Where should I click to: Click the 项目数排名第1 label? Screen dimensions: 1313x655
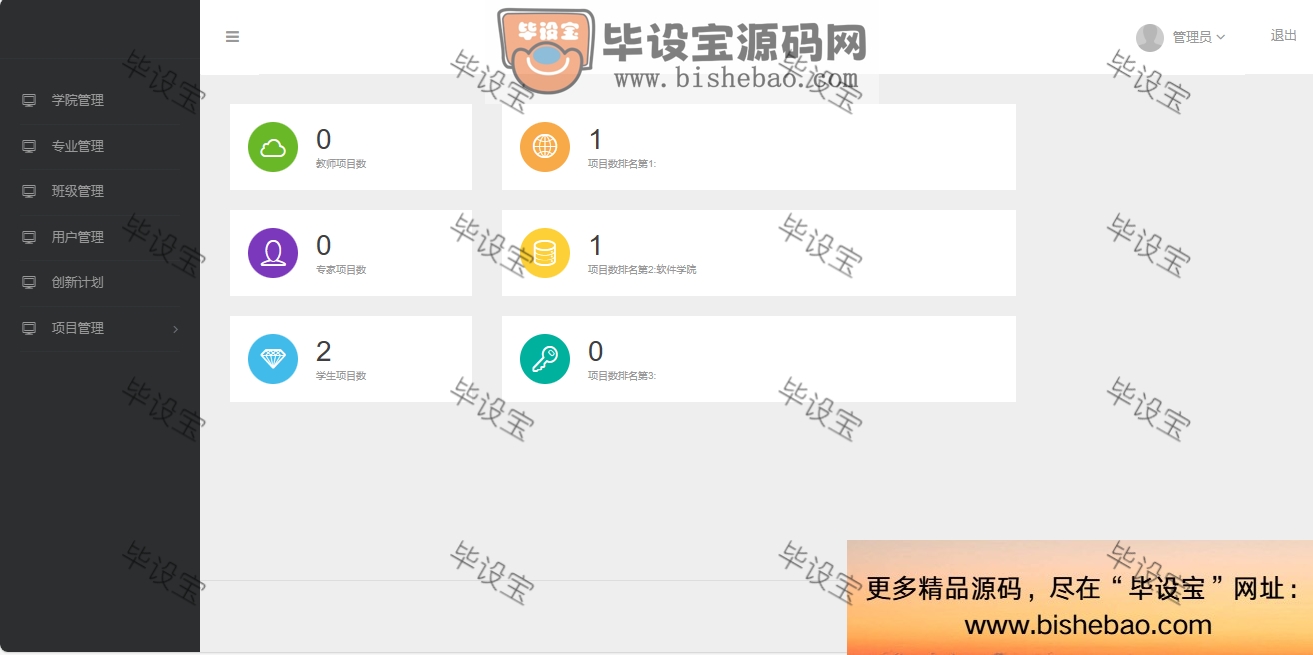[x=622, y=164]
